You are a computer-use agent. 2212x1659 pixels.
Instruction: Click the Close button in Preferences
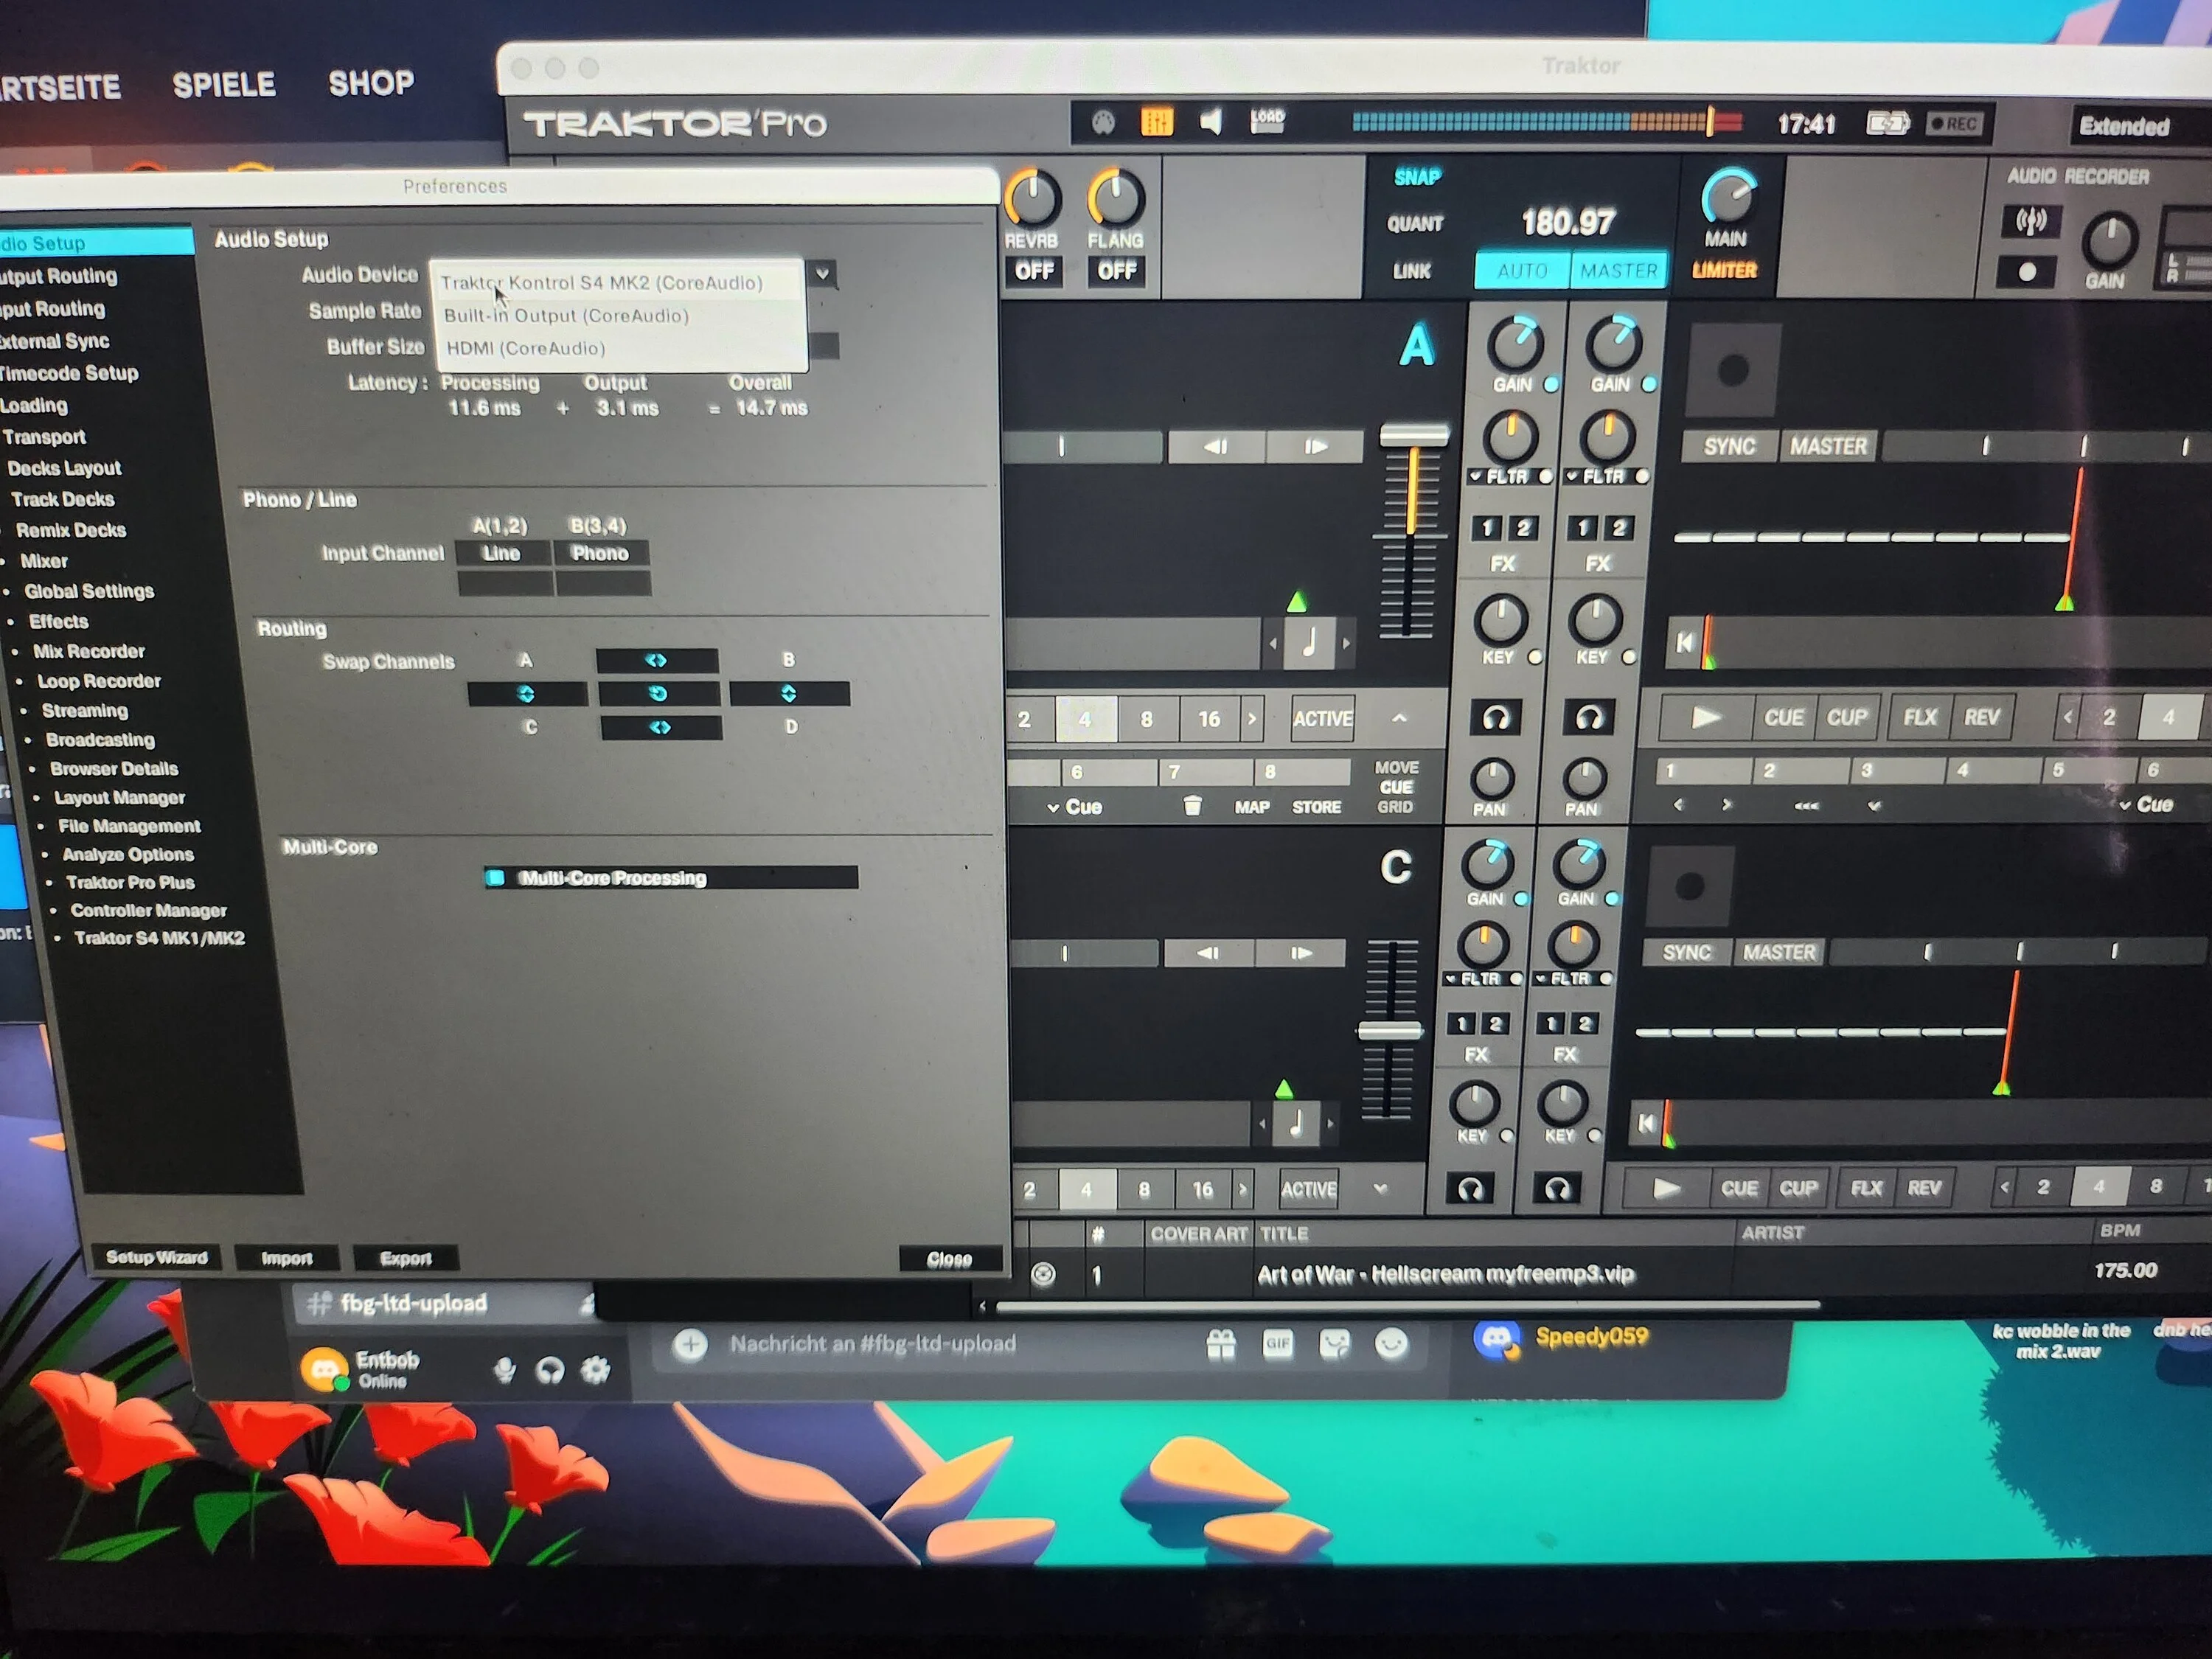coord(948,1259)
